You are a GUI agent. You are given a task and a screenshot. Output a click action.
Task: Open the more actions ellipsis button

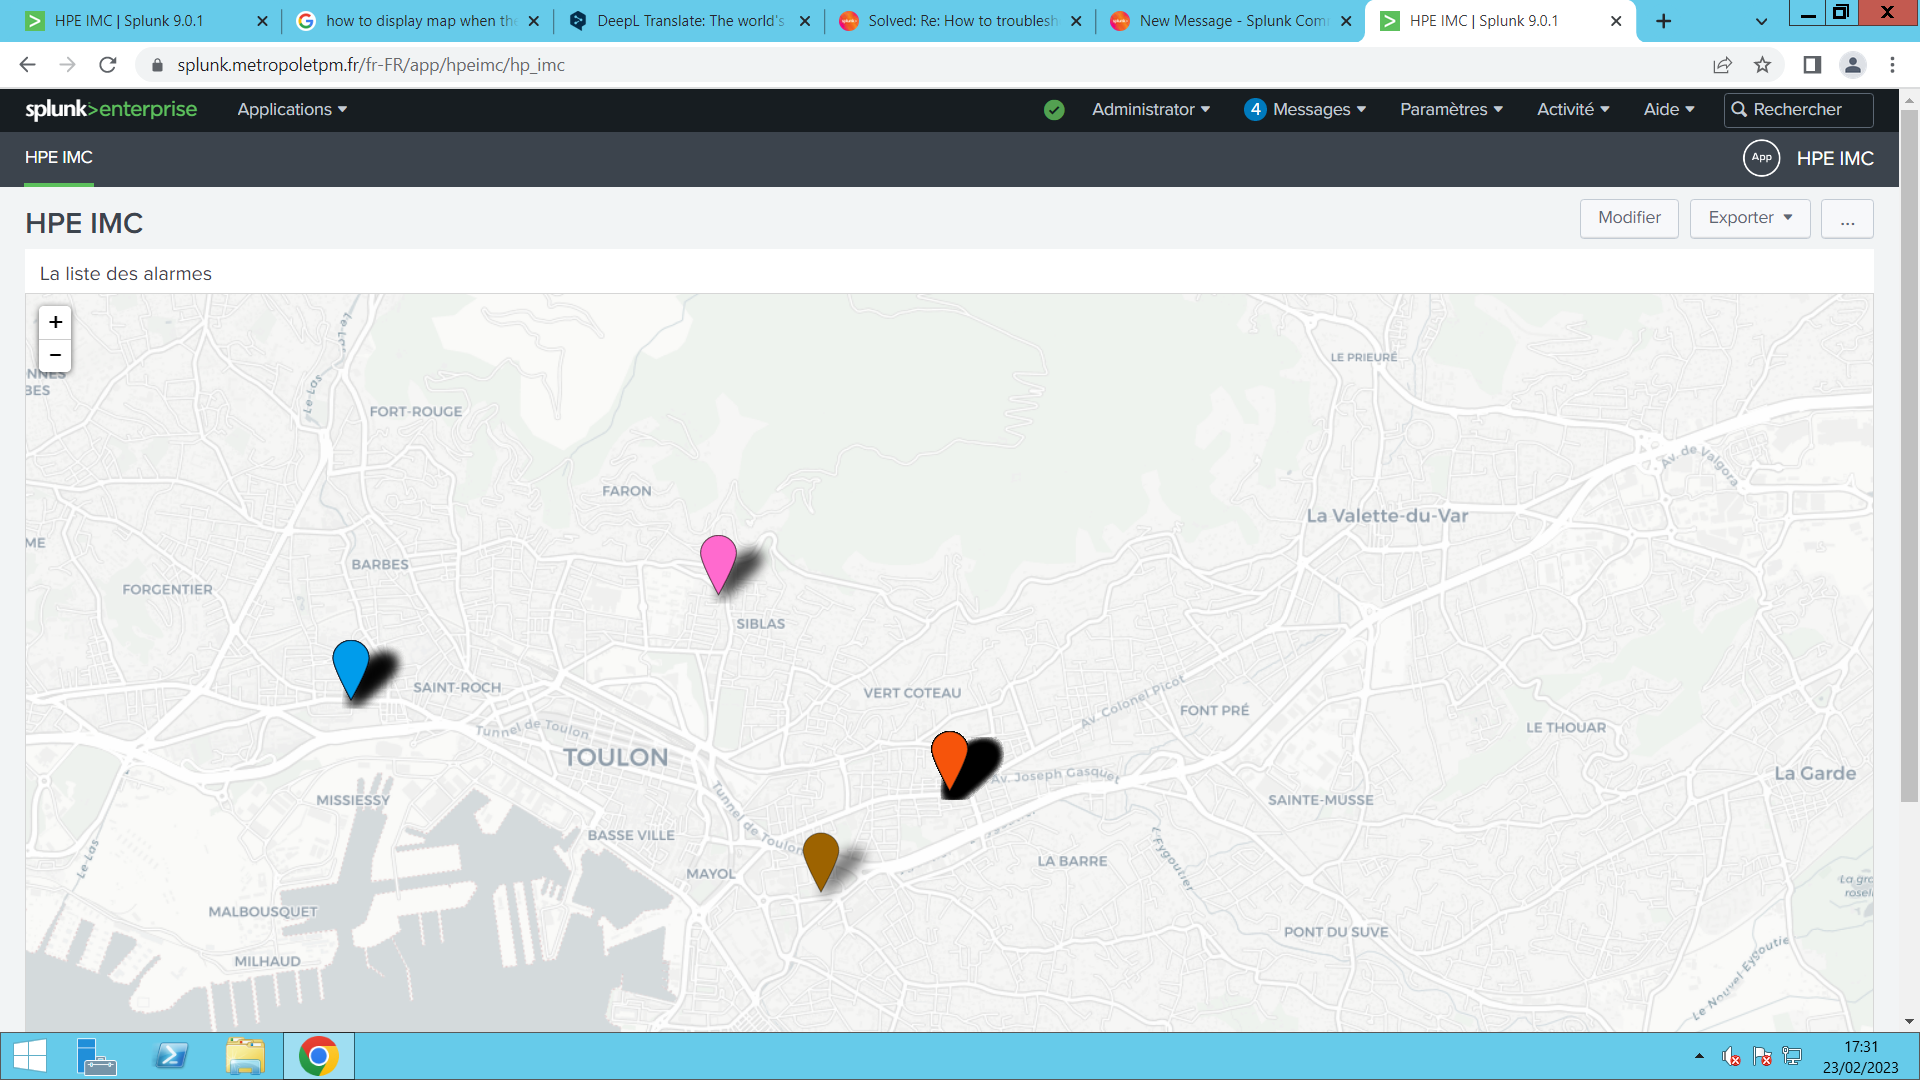pyautogui.click(x=1847, y=218)
